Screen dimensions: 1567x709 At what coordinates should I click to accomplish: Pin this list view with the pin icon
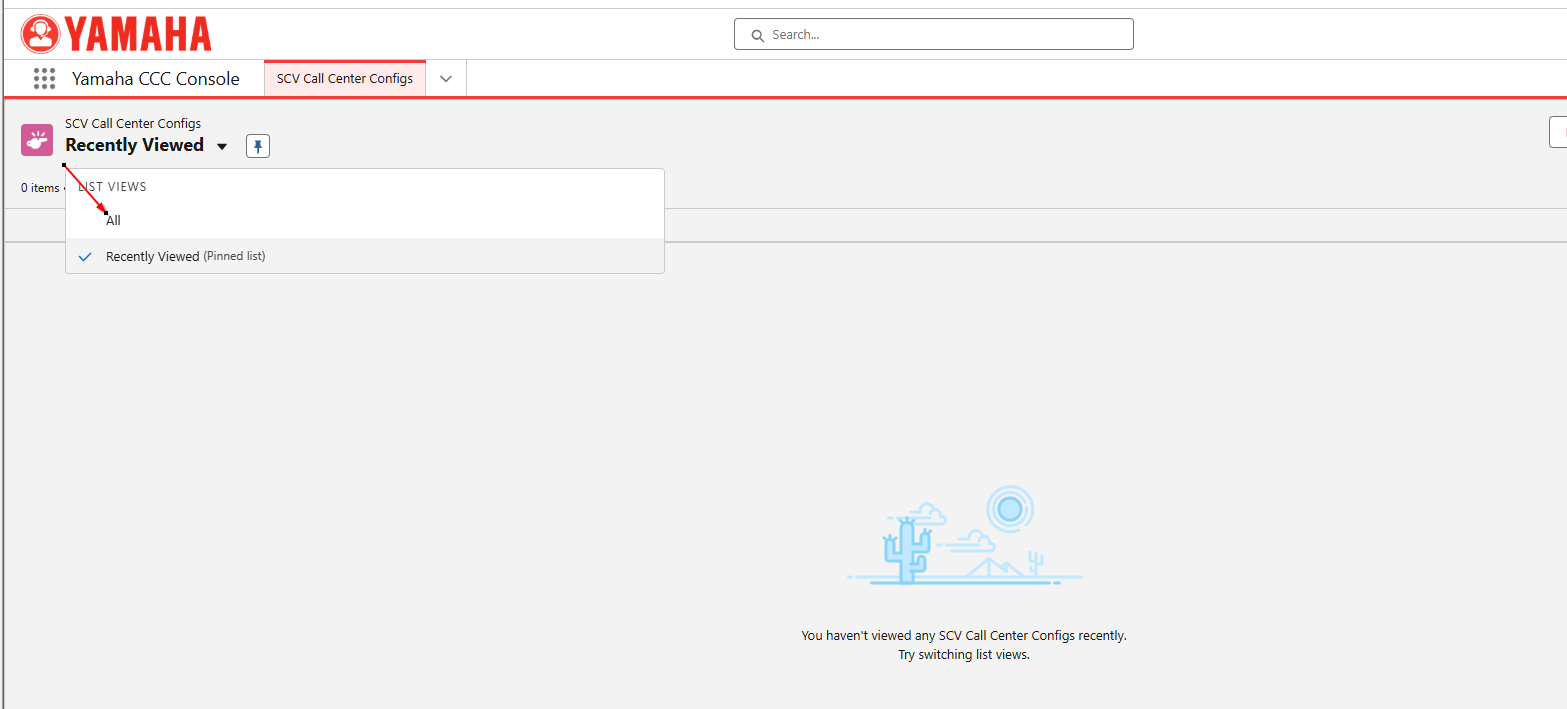pos(258,147)
